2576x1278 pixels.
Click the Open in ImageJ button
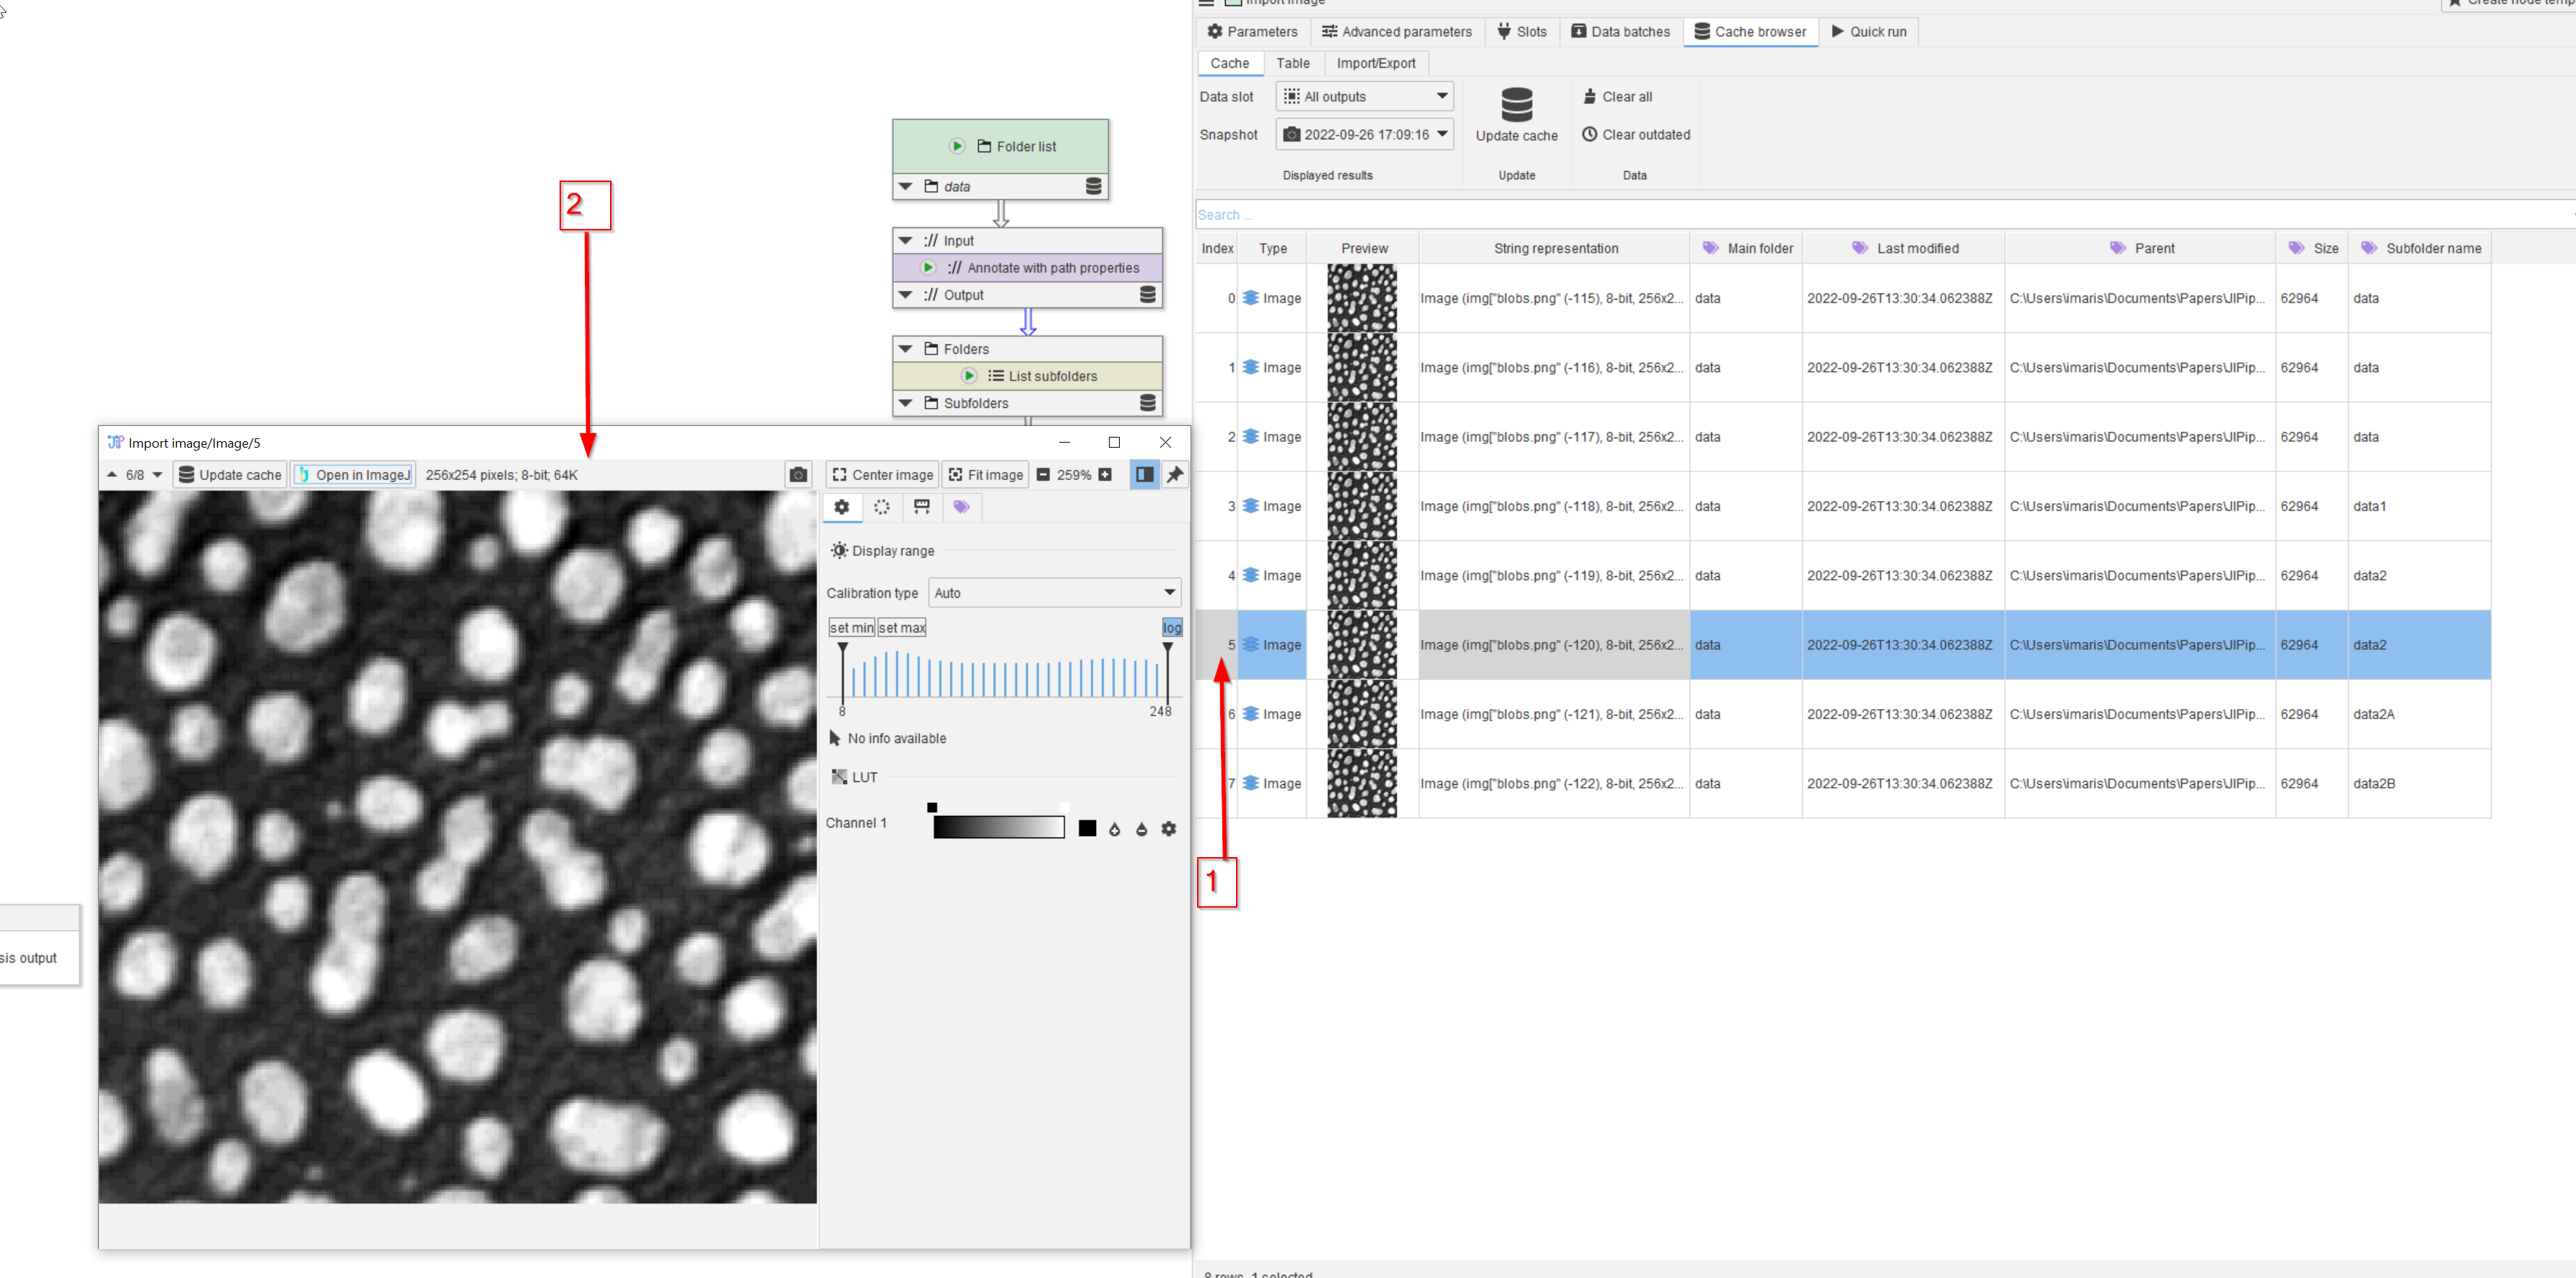pos(354,475)
